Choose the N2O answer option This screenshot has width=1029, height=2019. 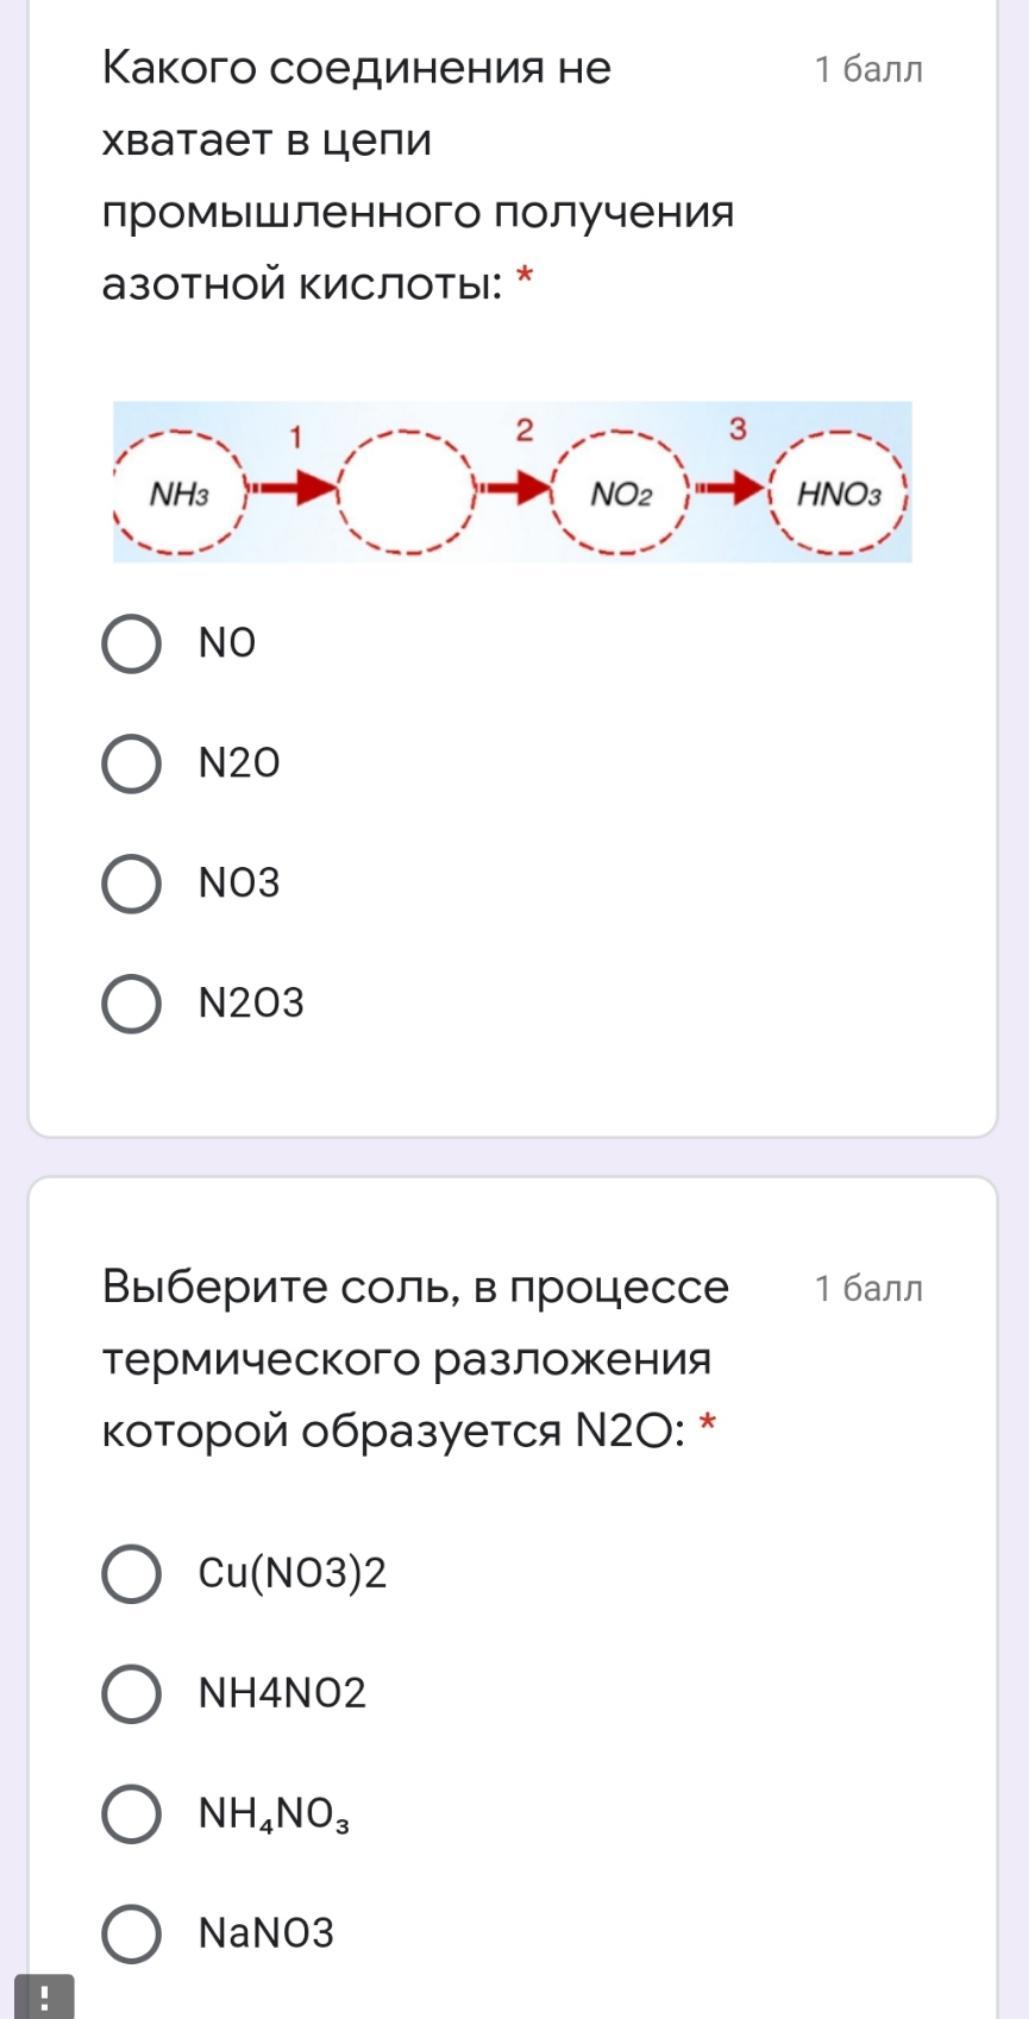132,764
